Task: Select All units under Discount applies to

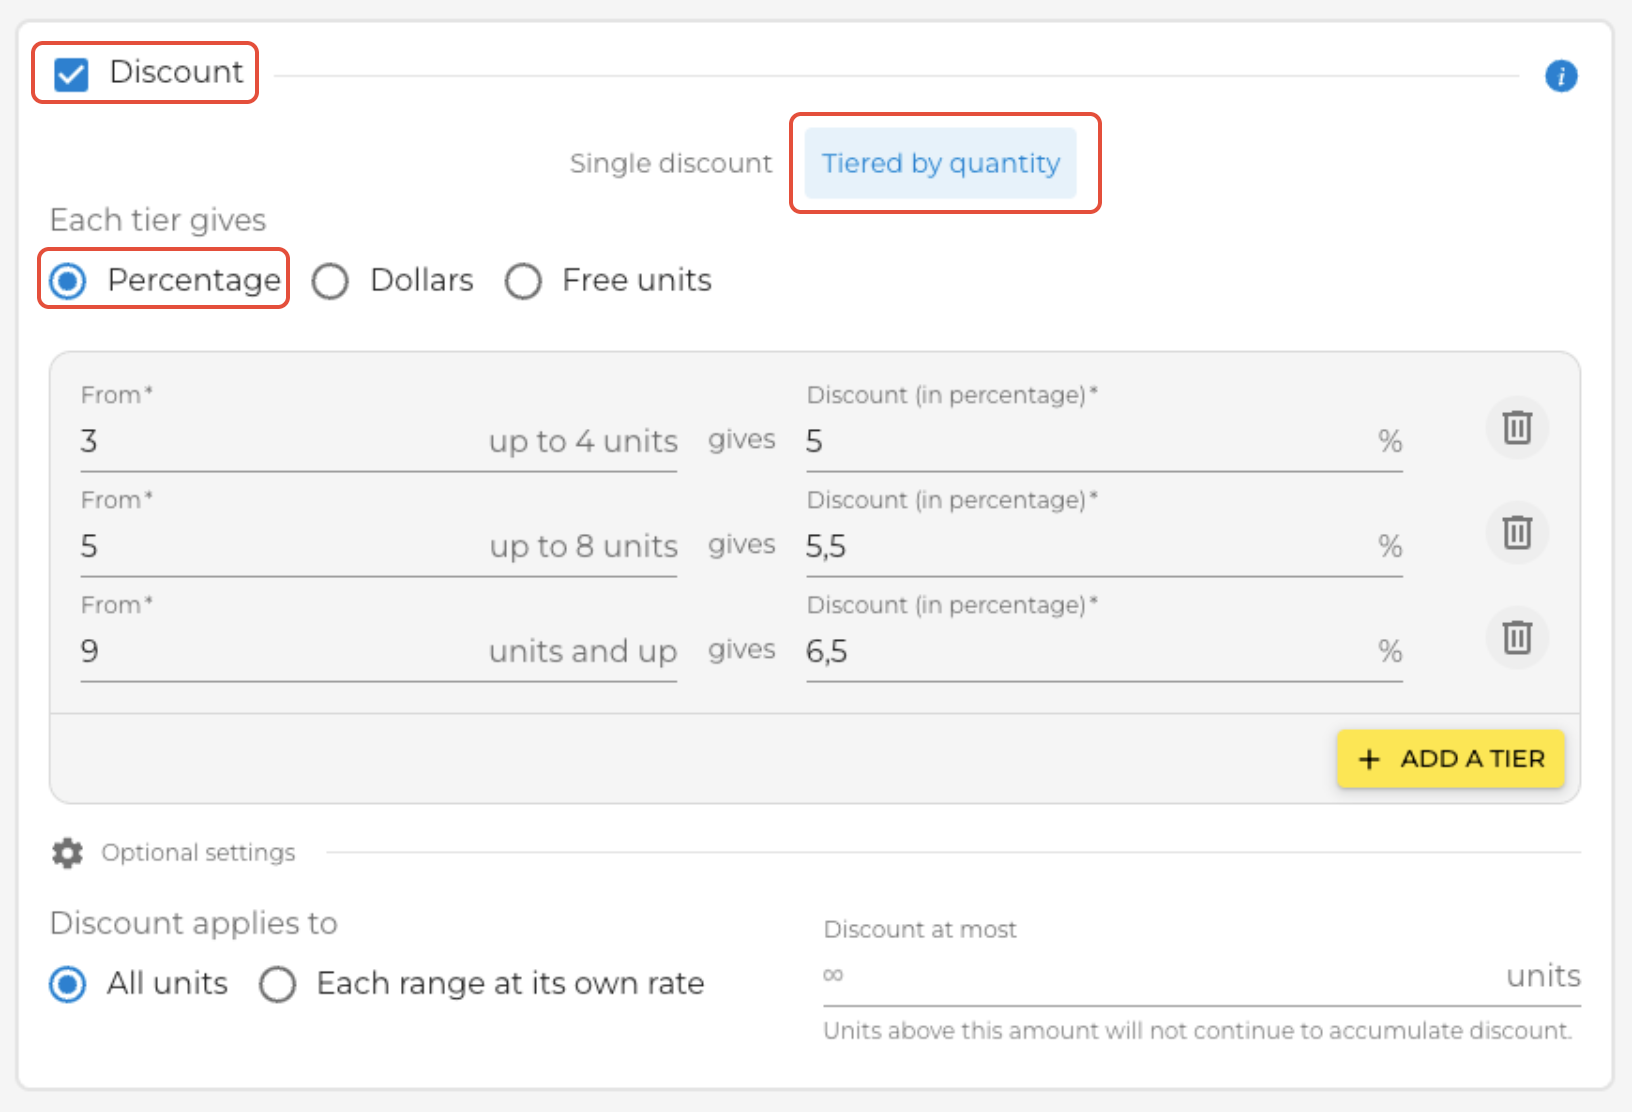Action: point(68,984)
